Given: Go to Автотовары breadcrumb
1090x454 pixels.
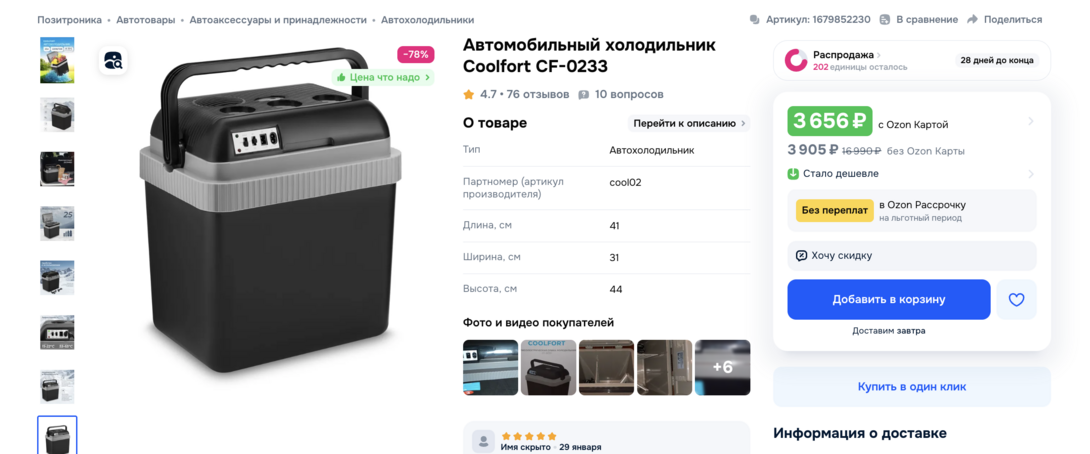Looking at the screenshot, I should pyautogui.click(x=146, y=19).
